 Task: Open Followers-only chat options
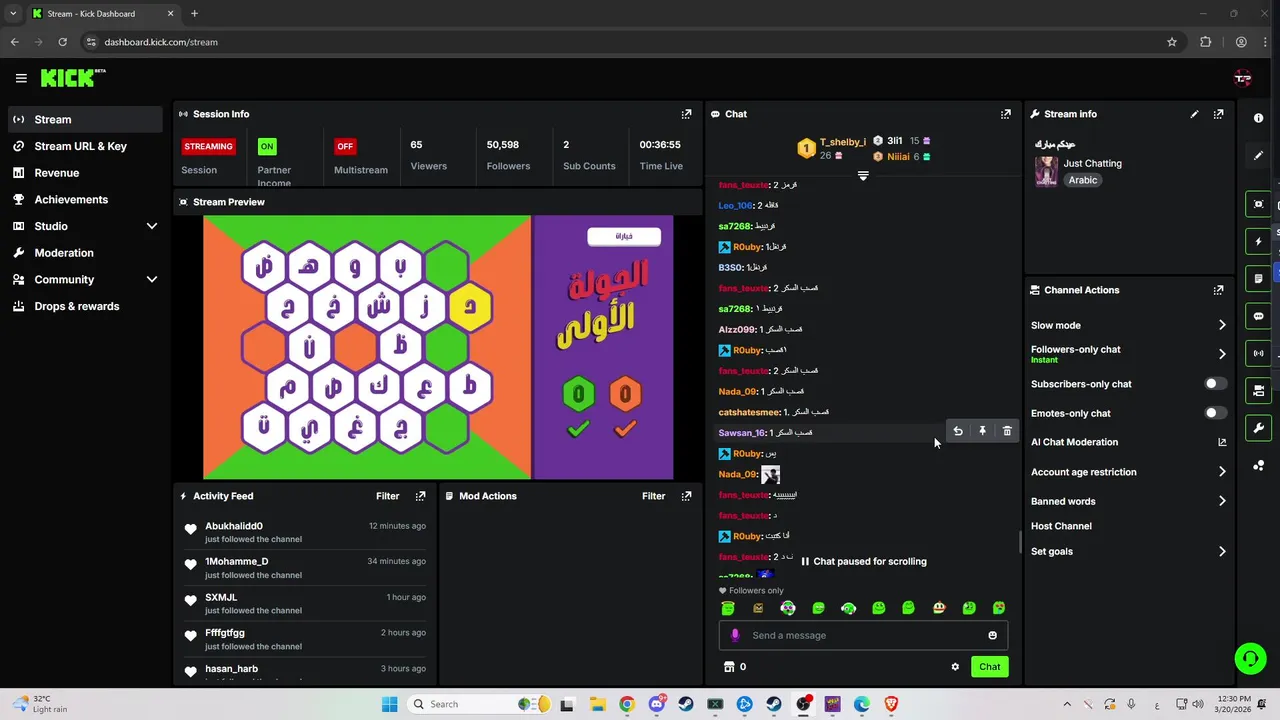1128,354
